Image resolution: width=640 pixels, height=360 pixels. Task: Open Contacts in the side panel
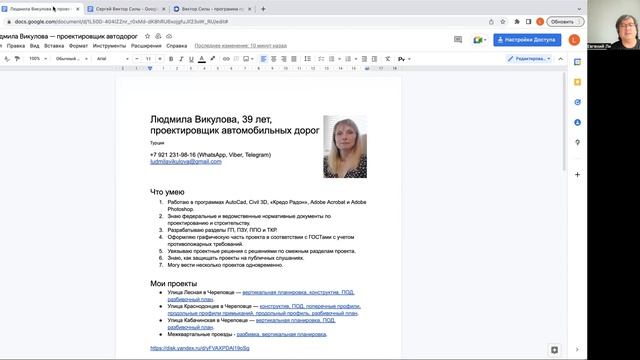[577, 122]
